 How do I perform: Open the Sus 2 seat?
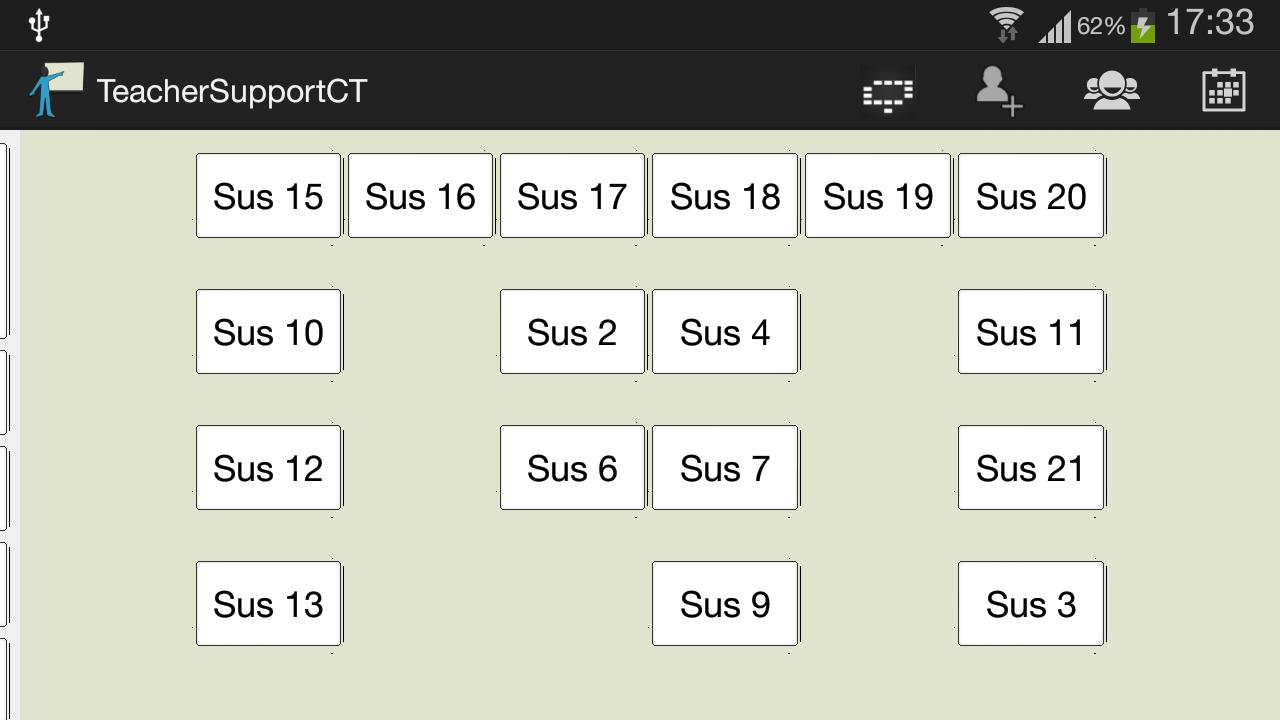point(572,331)
